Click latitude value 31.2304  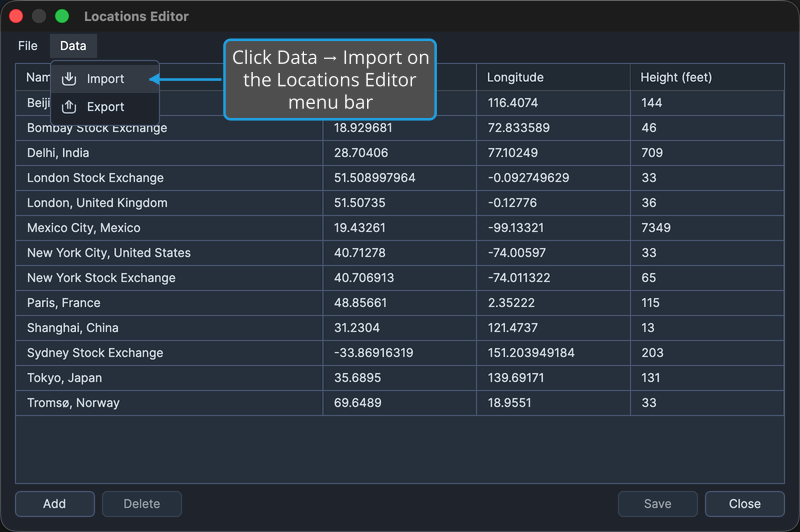357,328
